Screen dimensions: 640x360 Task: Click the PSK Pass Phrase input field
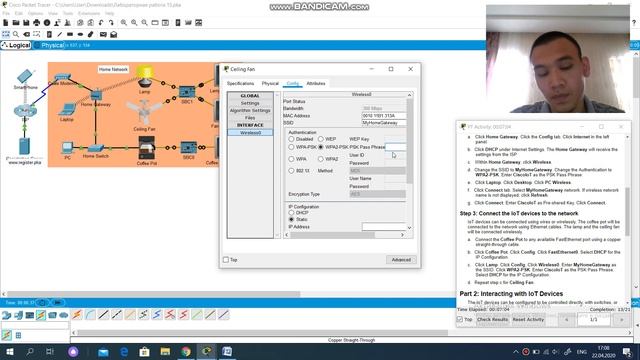(396, 147)
